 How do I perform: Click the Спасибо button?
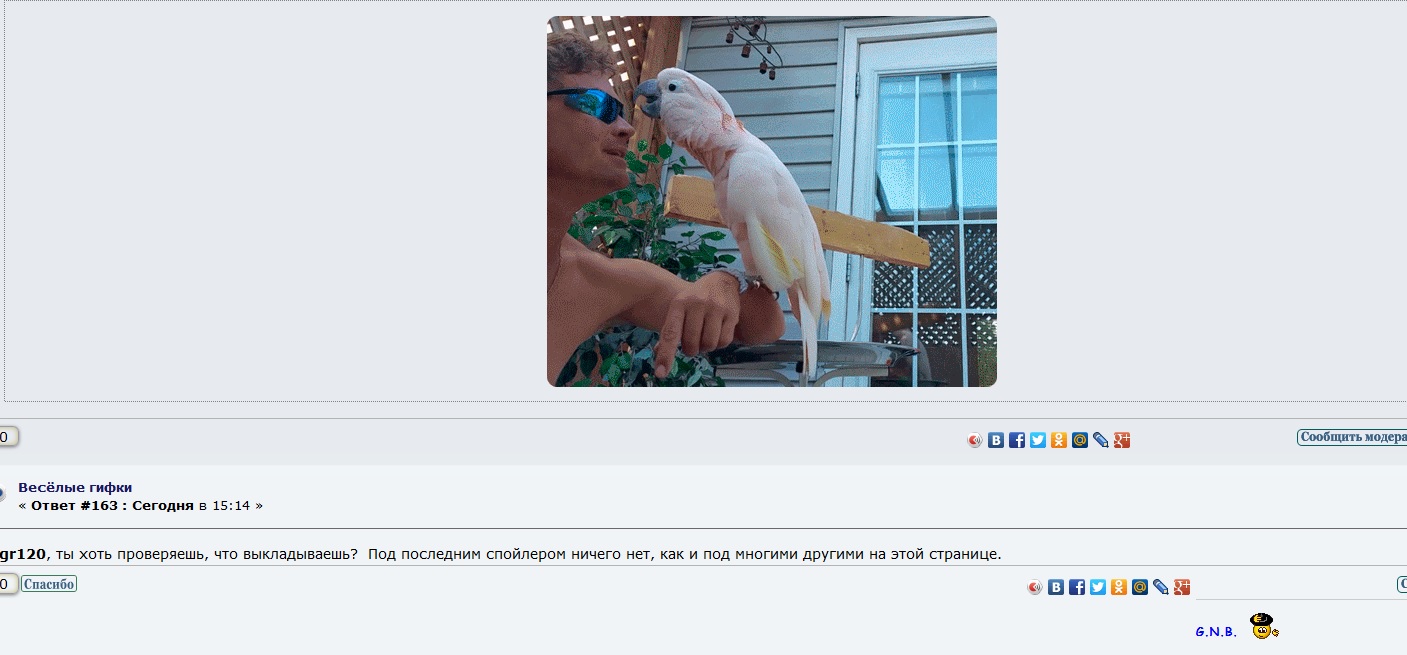click(x=49, y=584)
